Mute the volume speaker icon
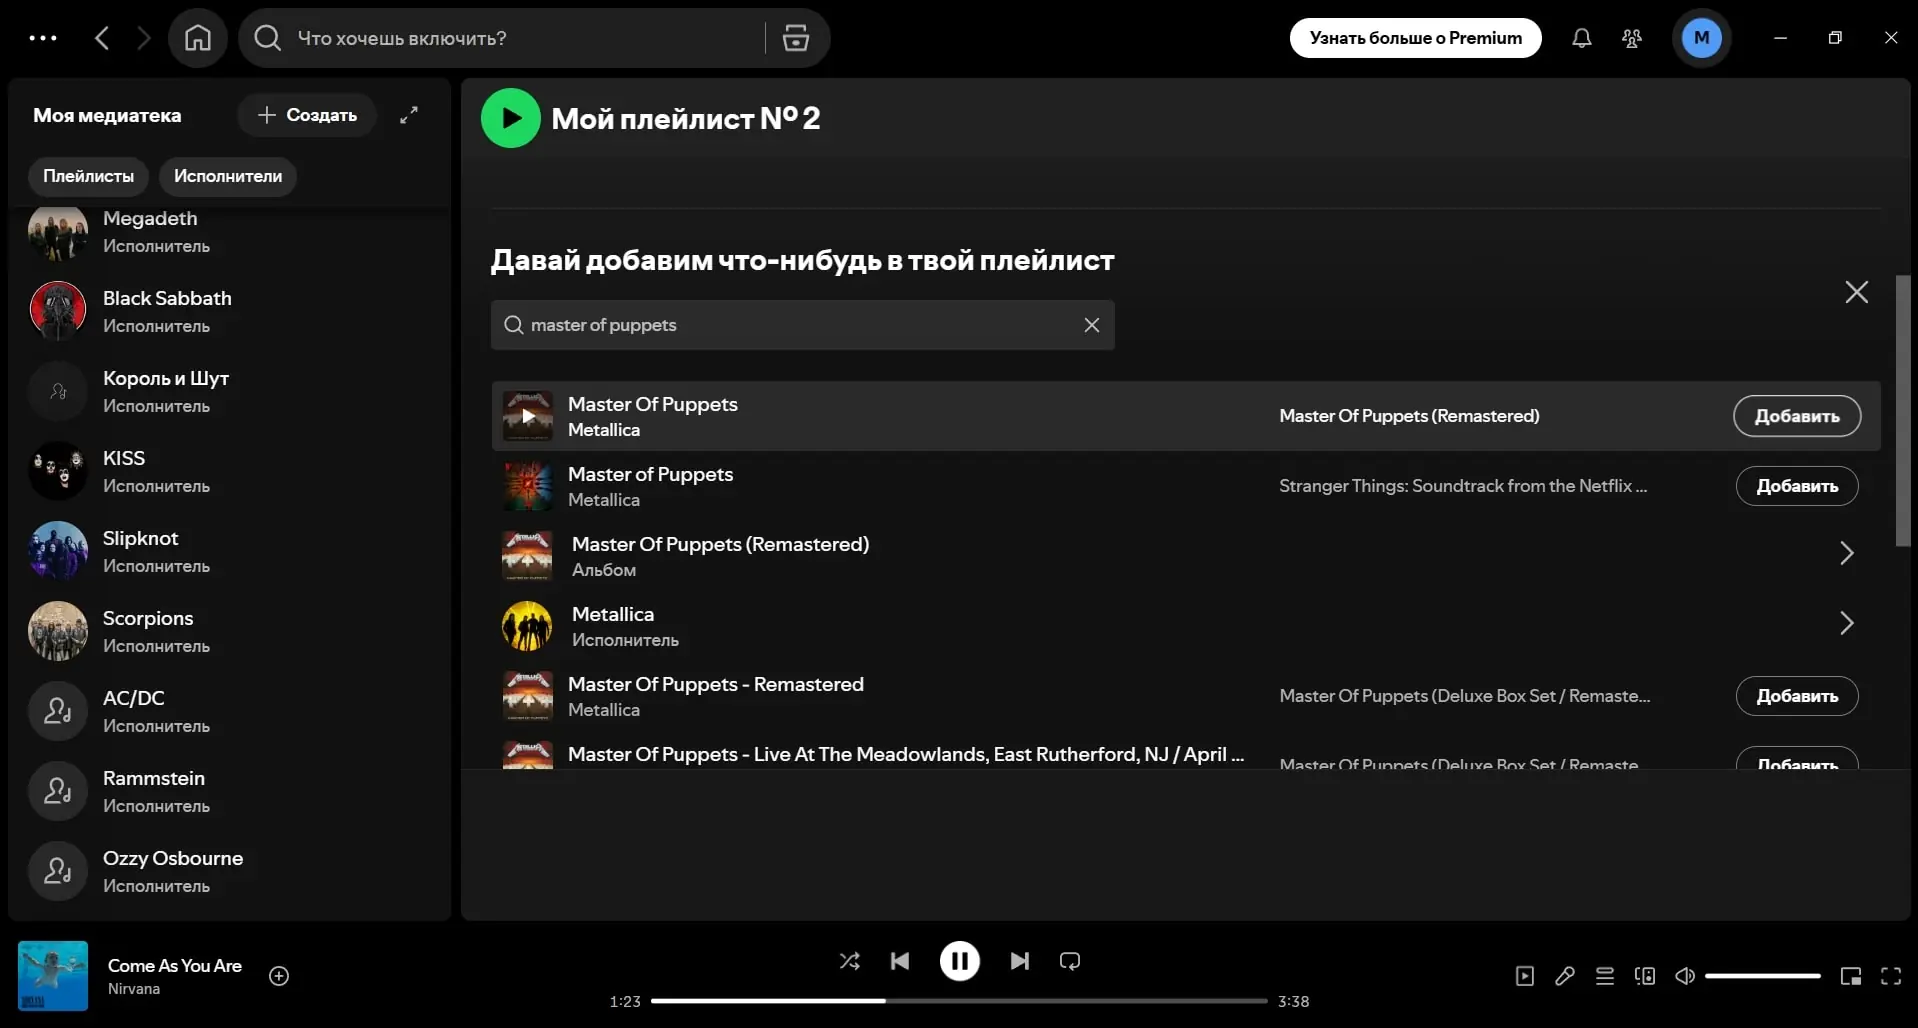The width and height of the screenshot is (1918, 1028). click(x=1685, y=976)
